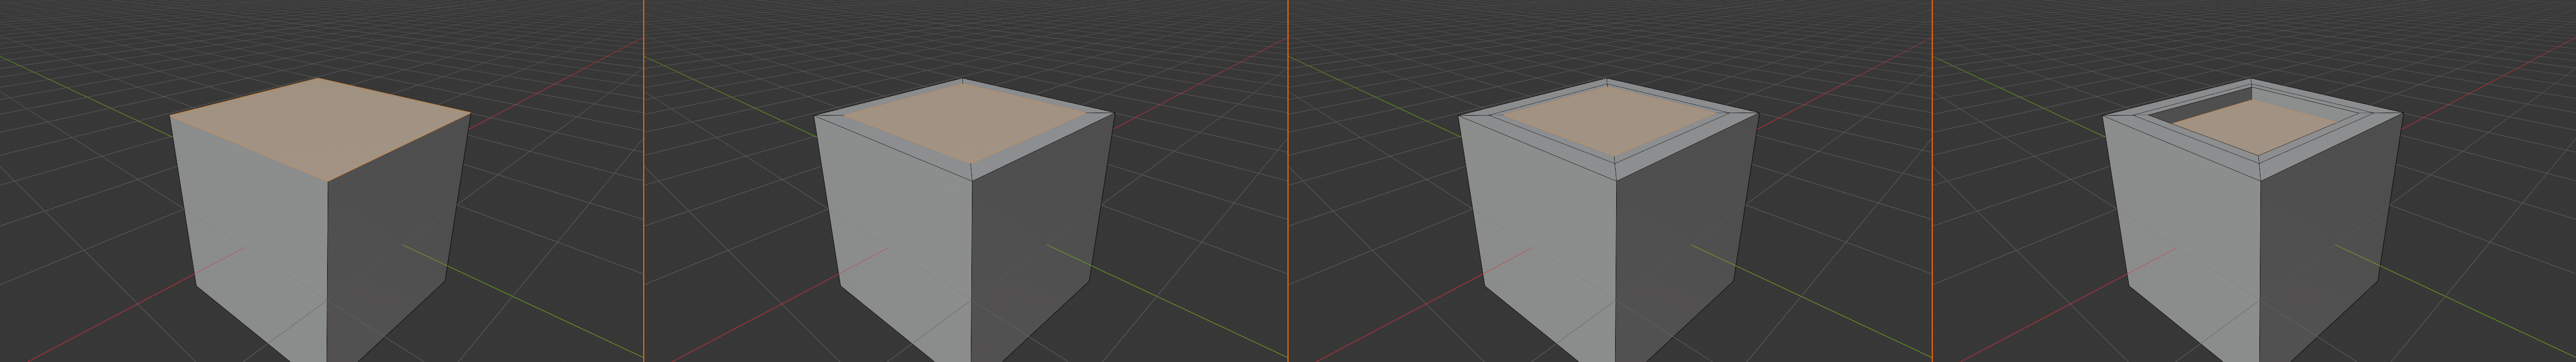
Task: Select the orange inset face on the single-inset cube
Action: point(965,123)
